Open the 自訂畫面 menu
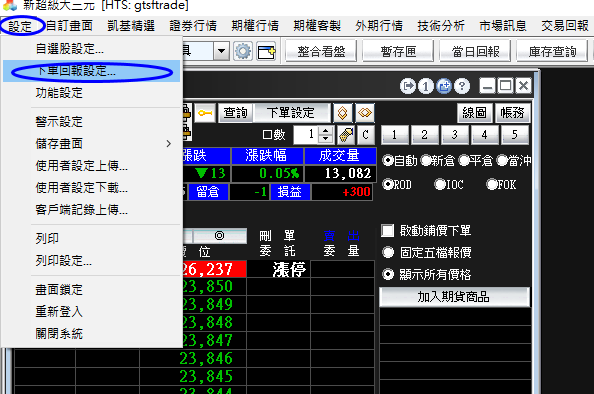The width and height of the screenshot is (594, 394). (x=69, y=26)
